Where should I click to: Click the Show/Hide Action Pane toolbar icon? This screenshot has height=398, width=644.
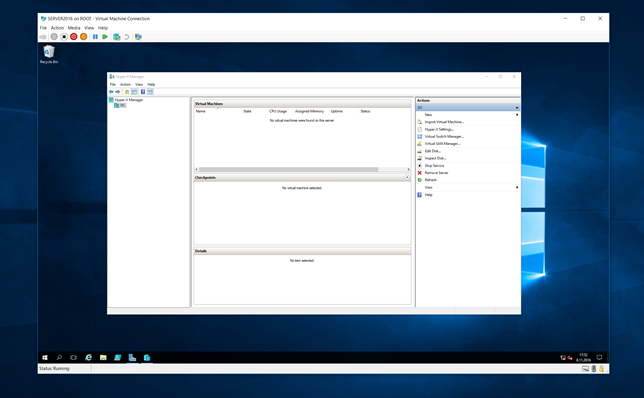(x=150, y=92)
